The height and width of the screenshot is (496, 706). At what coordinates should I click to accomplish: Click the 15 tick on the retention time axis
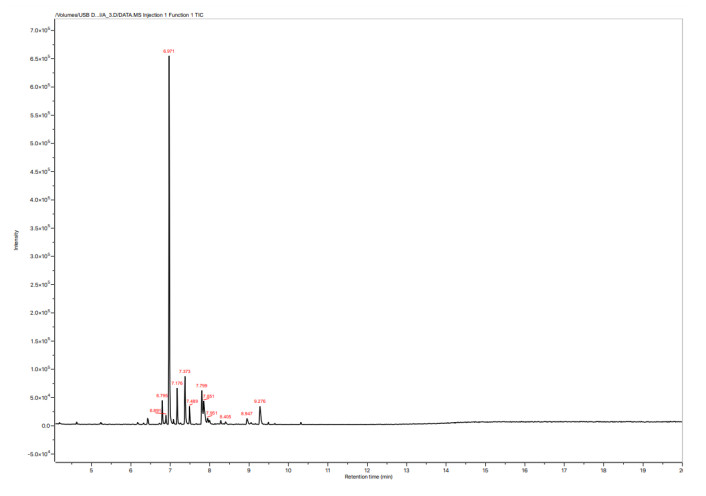[485, 469]
